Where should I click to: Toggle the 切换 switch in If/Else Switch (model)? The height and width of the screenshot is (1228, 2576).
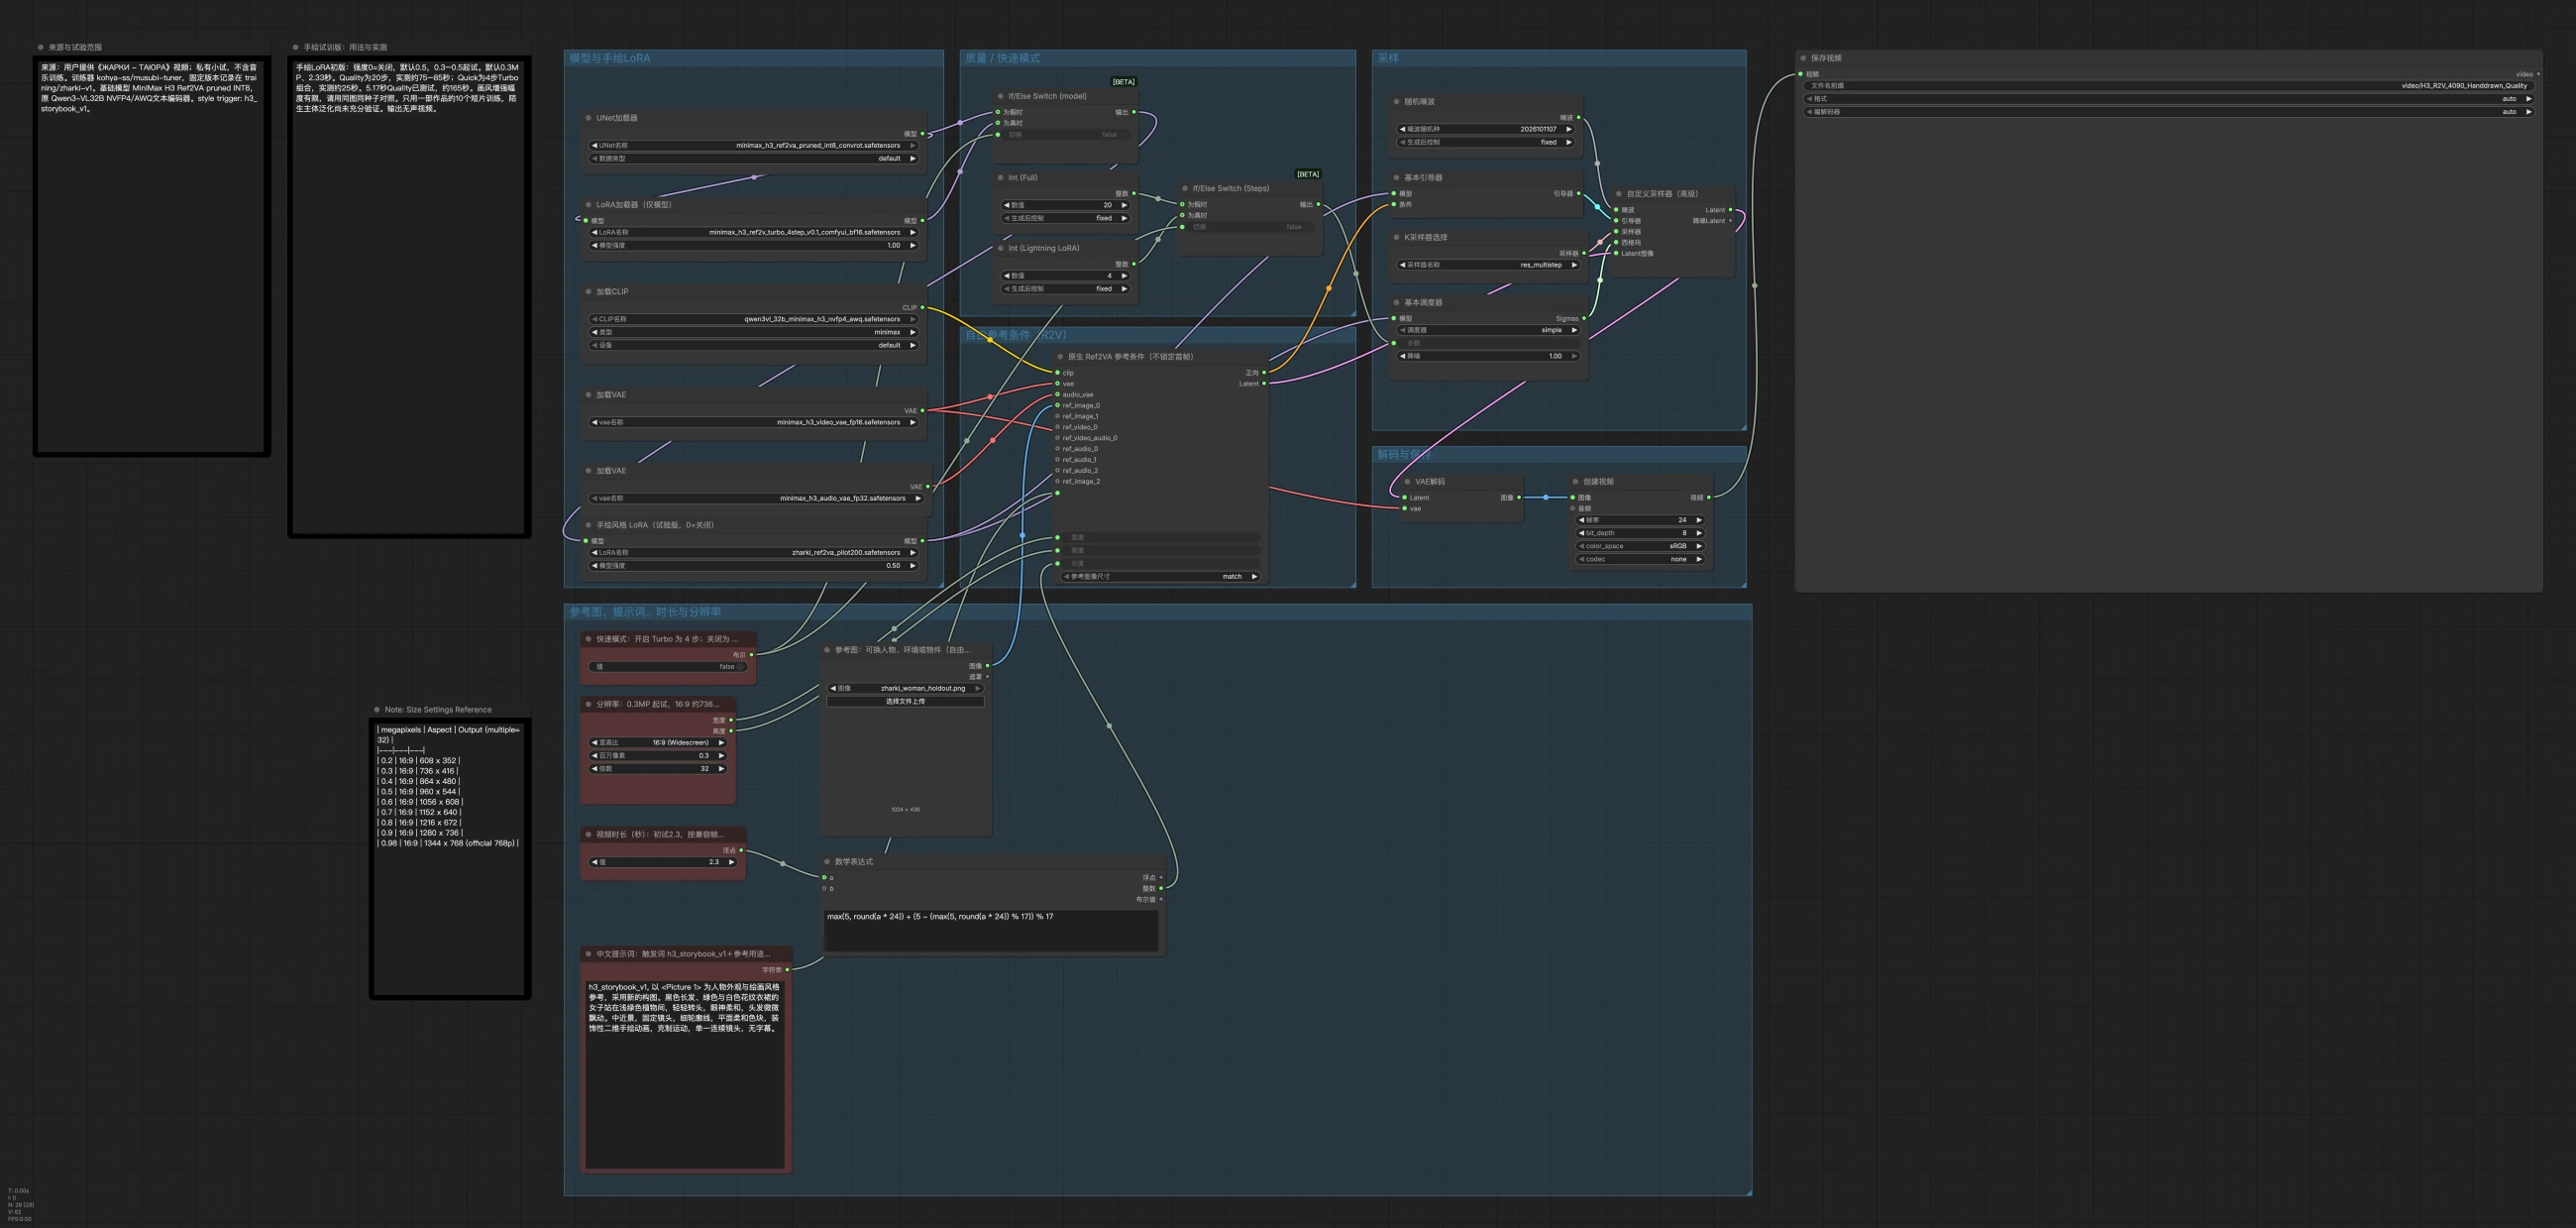1065,135
